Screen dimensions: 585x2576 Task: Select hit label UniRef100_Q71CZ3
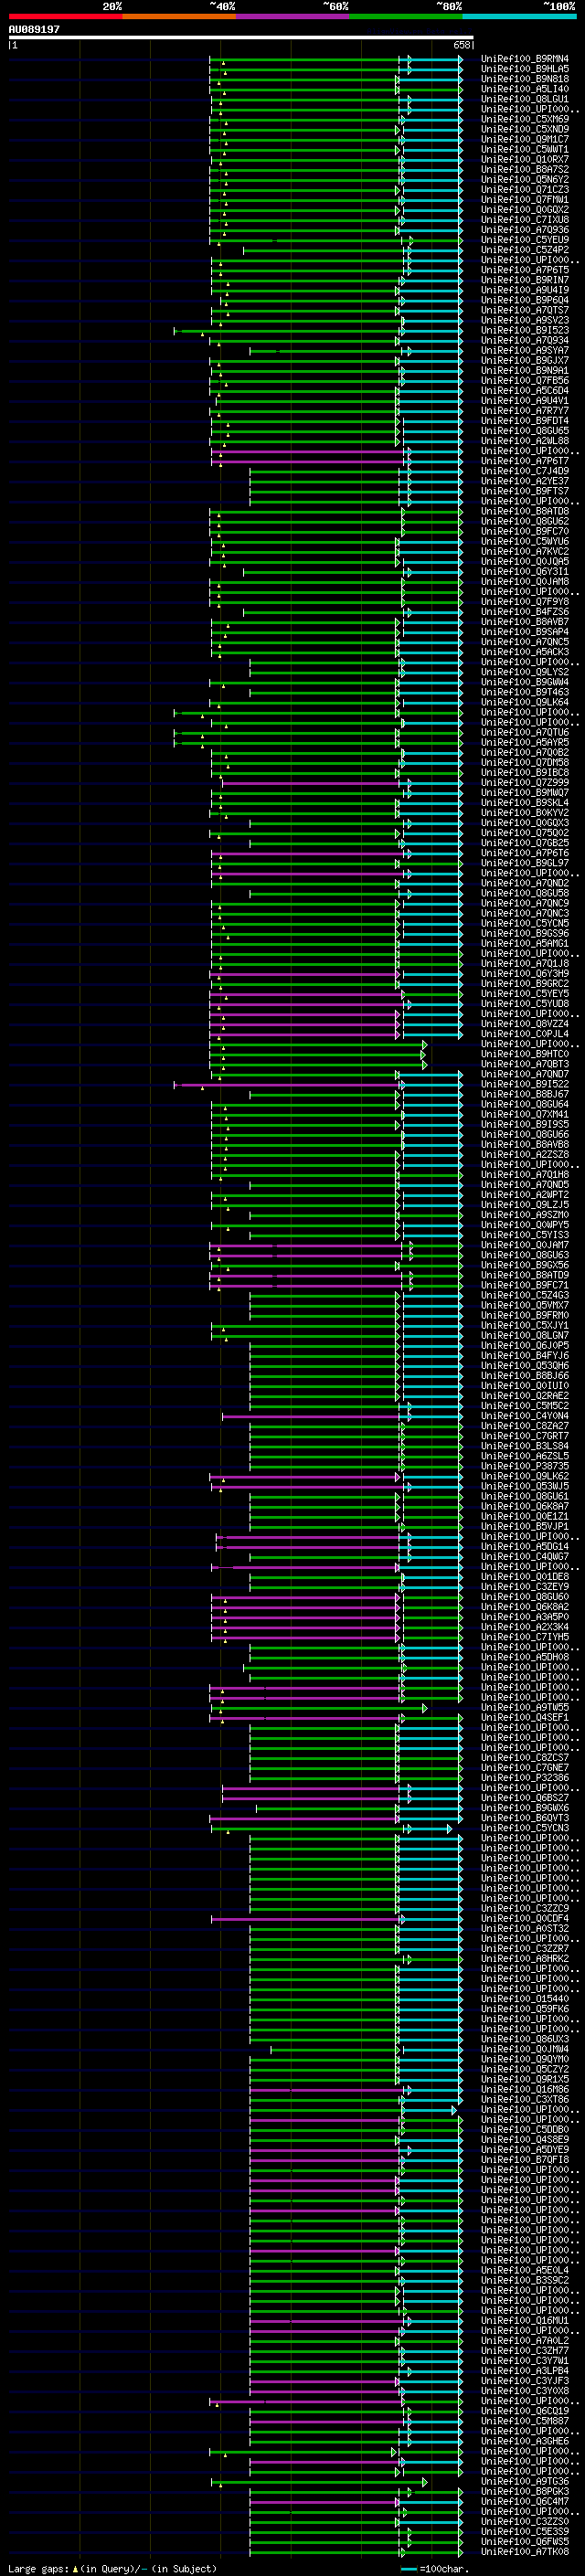(525, 190)
